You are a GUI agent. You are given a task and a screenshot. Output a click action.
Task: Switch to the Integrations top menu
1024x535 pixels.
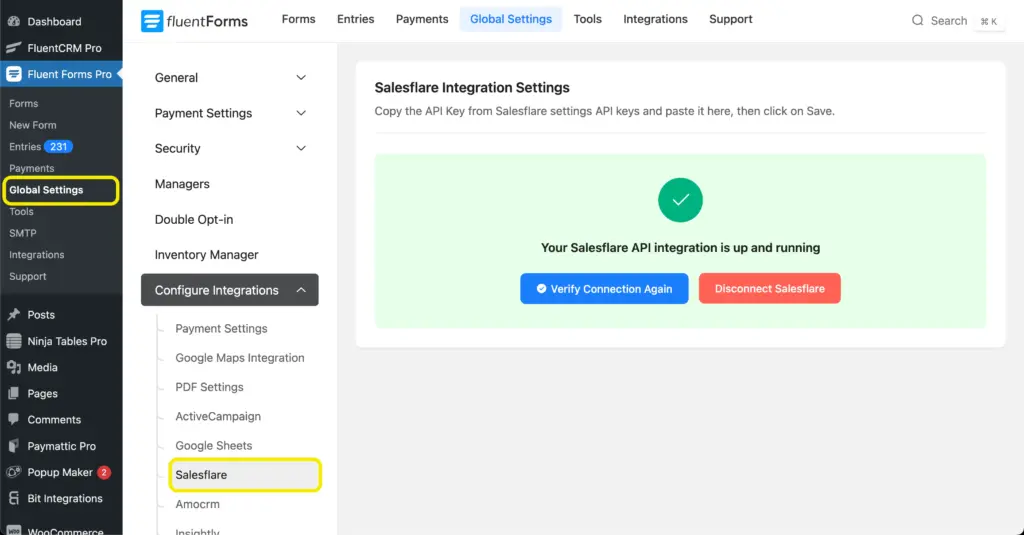pos(655,19)
